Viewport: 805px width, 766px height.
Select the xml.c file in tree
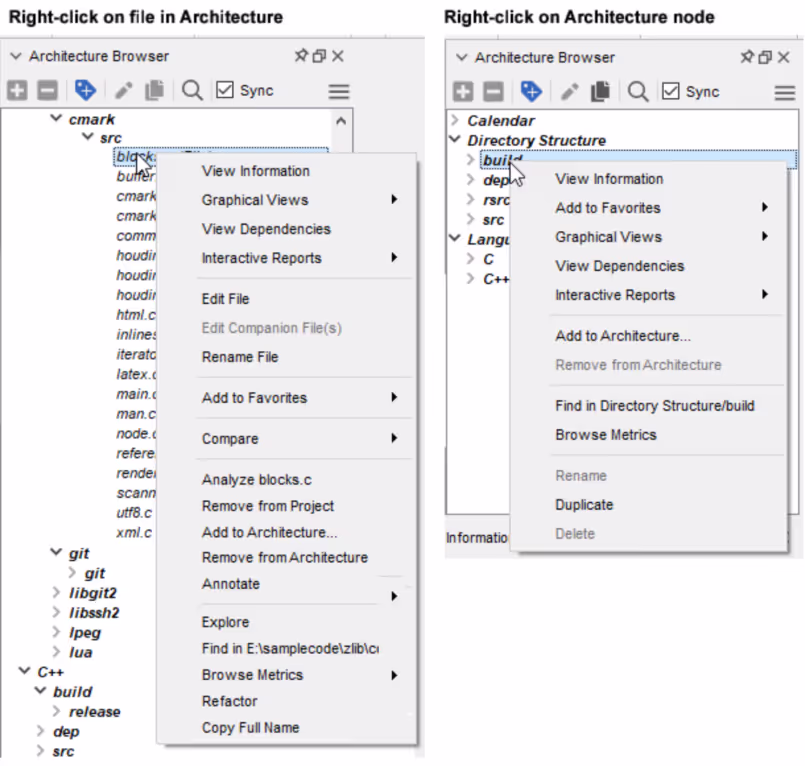coord(134,532)
